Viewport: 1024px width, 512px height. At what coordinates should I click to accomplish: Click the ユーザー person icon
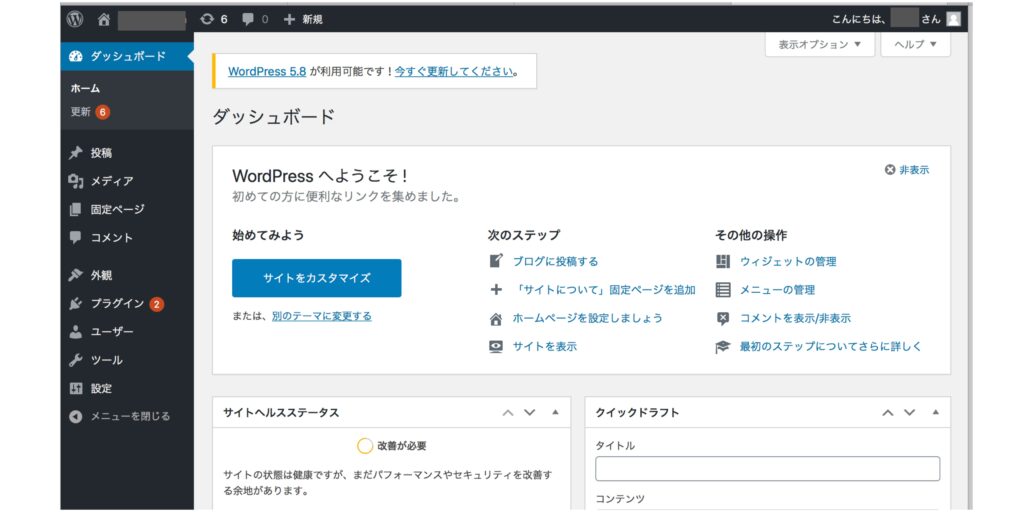pyautogui.click(x=76, y=332)
